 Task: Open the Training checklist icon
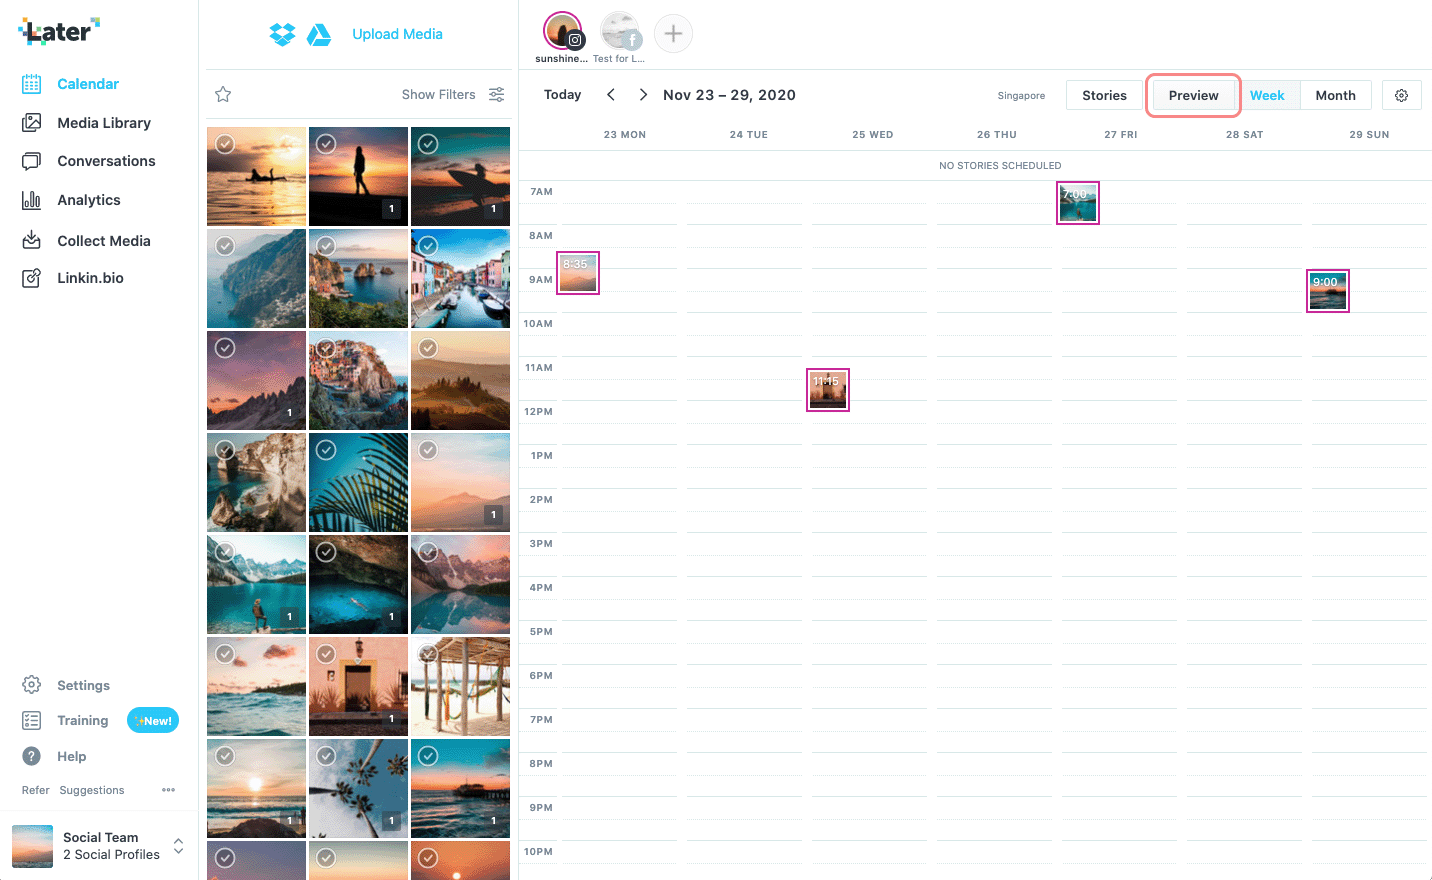tap(32, 720)
